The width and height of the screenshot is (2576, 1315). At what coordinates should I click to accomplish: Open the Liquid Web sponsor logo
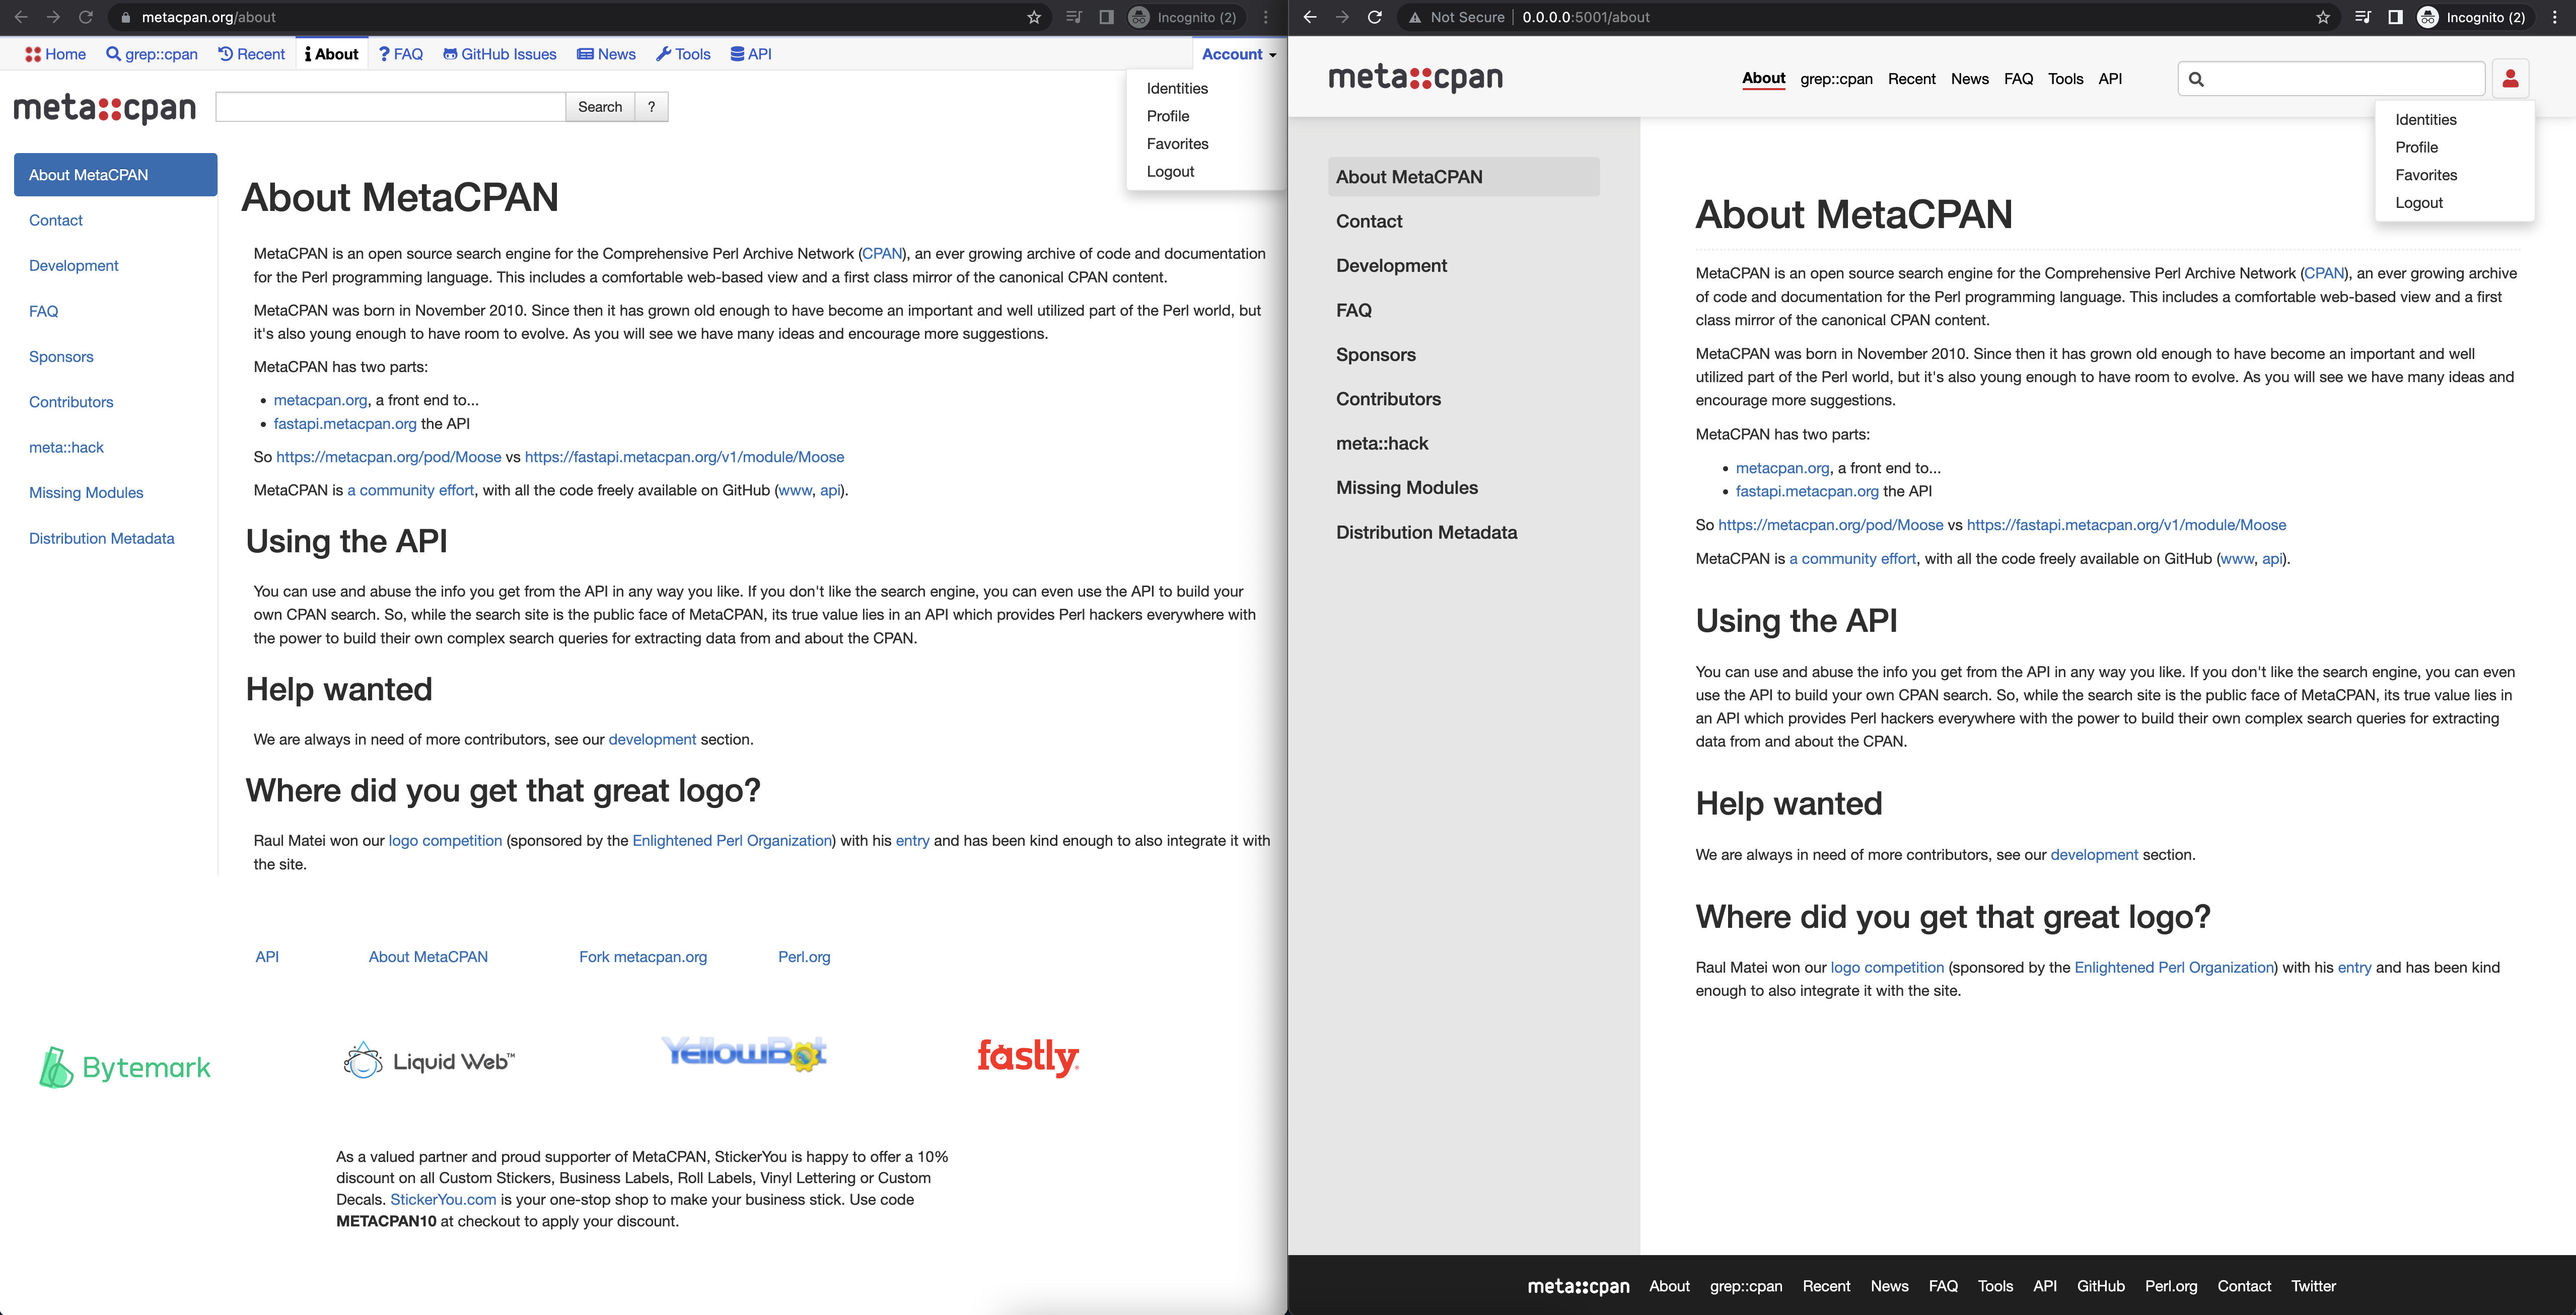[428, 1061]
